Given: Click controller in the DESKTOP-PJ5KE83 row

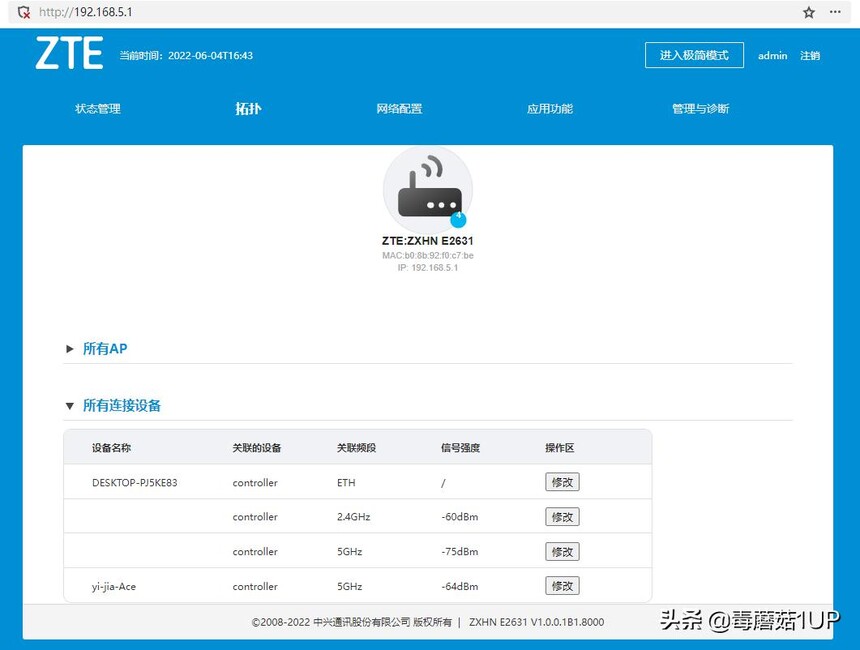Looking at the screenshot, I should 255,483.
